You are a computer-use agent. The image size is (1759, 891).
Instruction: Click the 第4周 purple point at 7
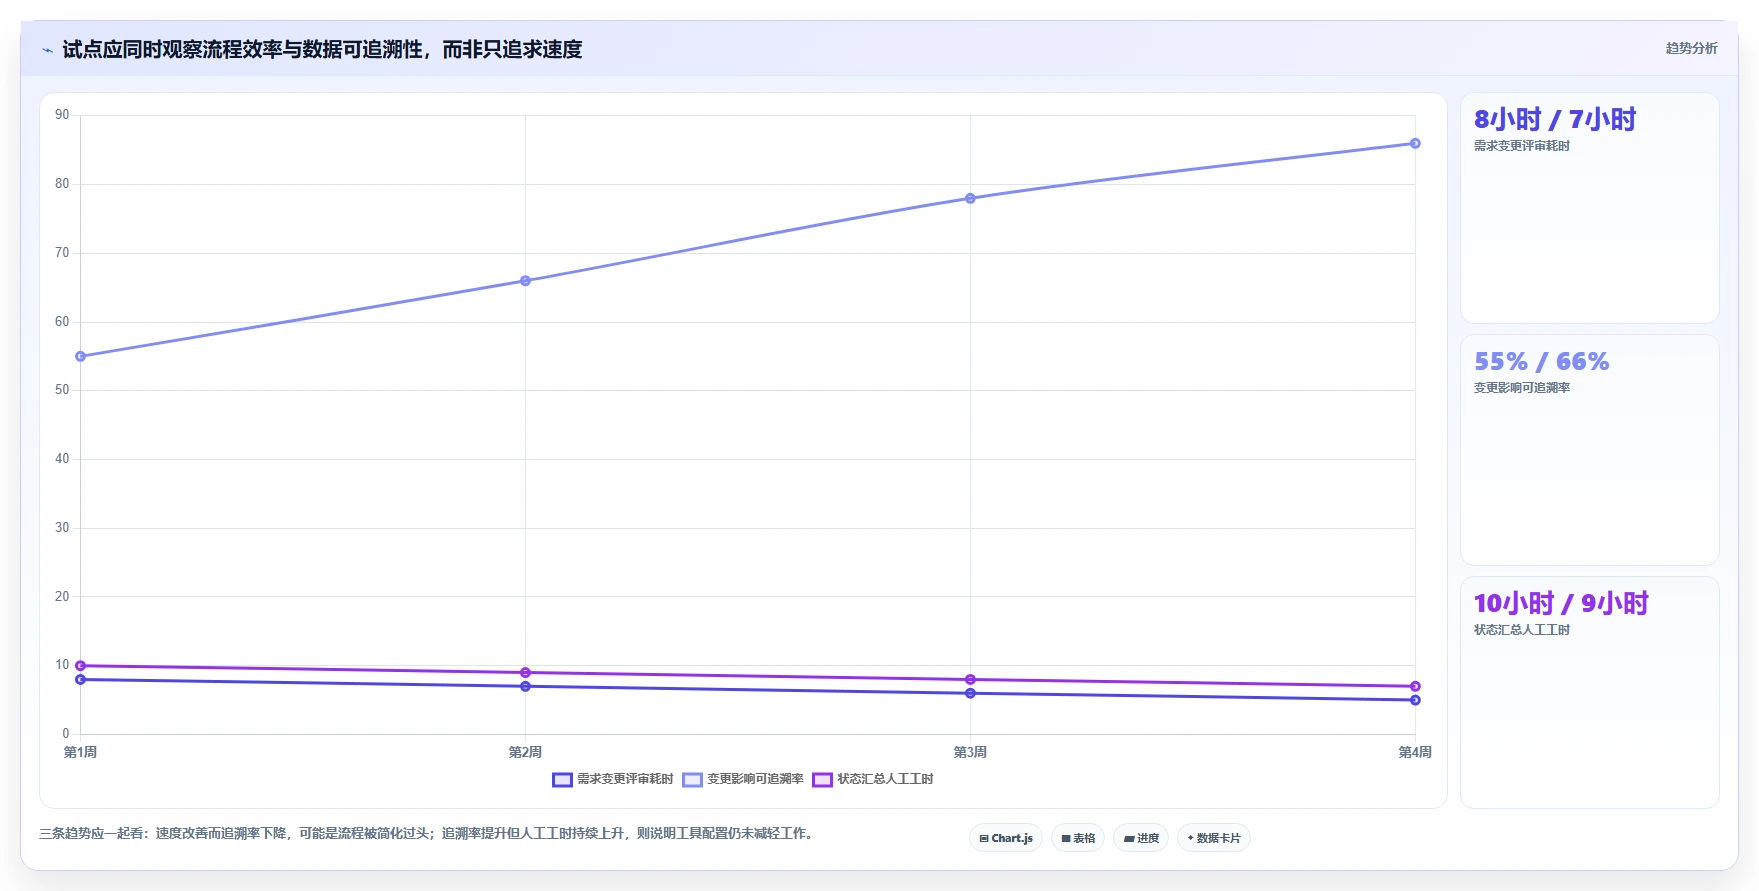pyautogui.click(x=1415, y=686)
